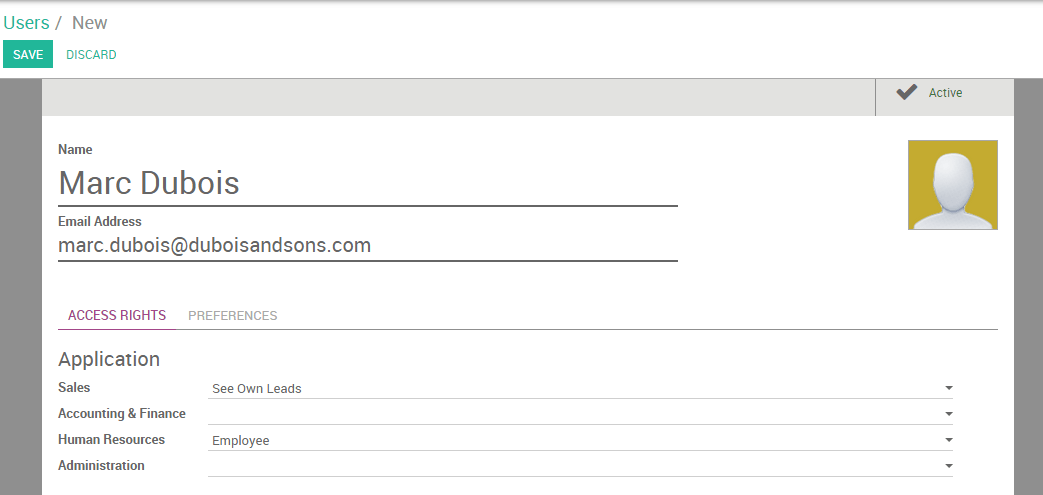Go back to Users via breadcrumb

[26, 23]
